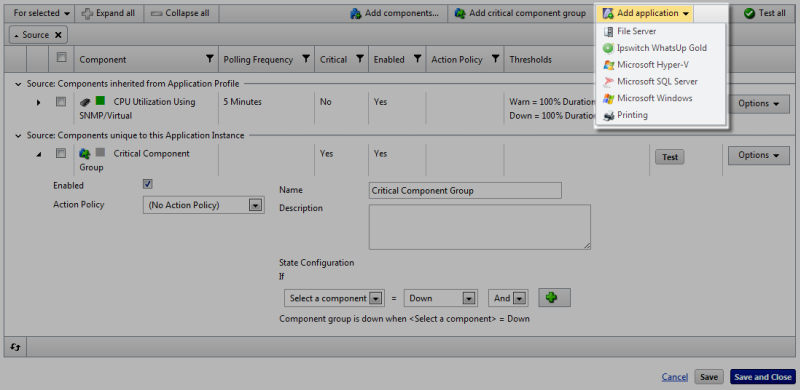This screenshot has width=800, height=390.
Task: Click the component group is down summary text
Action: coord(405,319)
